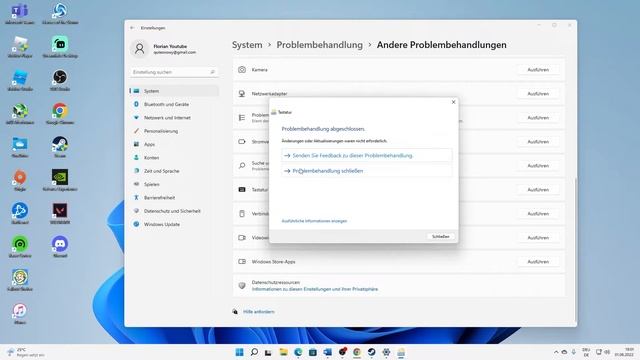Image resolution: width=640 pixels, height=360 pixels.
Task: Open GeForce Experience desktop icon
Action: (x=60, y=180)
